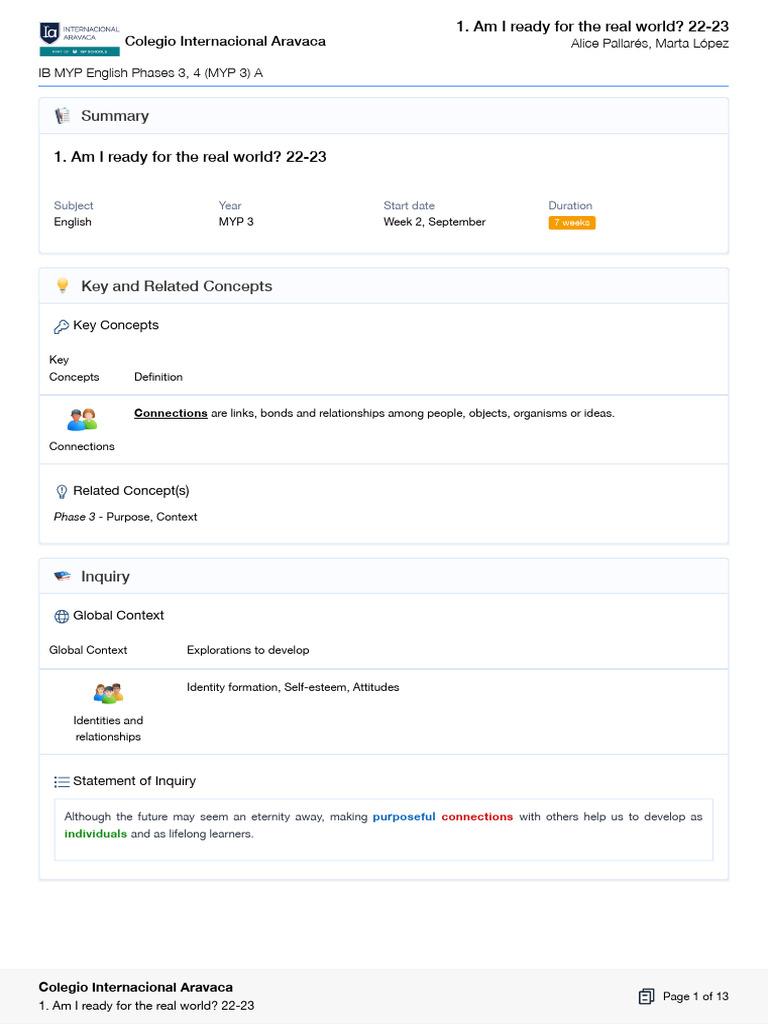768x1024 pixels.
Task: Click the orange 7 weeks duration badge
Action: click(x=571, y=223)
